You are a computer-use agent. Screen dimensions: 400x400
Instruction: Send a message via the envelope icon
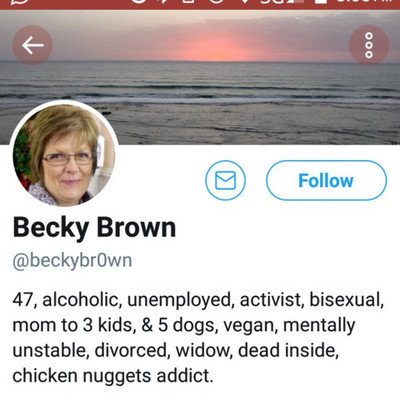(225, 180)
